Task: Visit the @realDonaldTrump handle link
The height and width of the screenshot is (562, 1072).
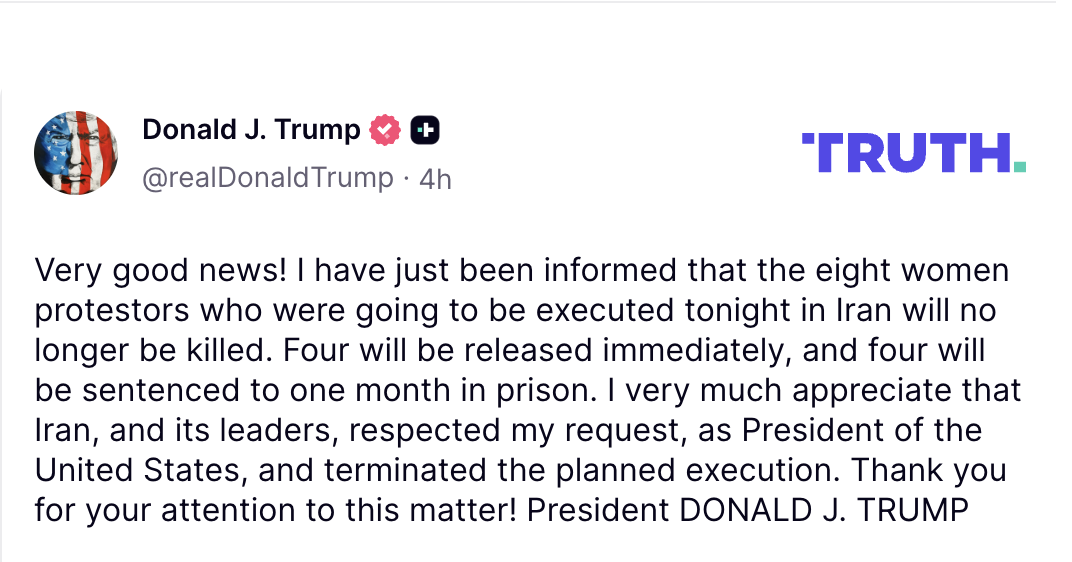Action: pos(268,178)
